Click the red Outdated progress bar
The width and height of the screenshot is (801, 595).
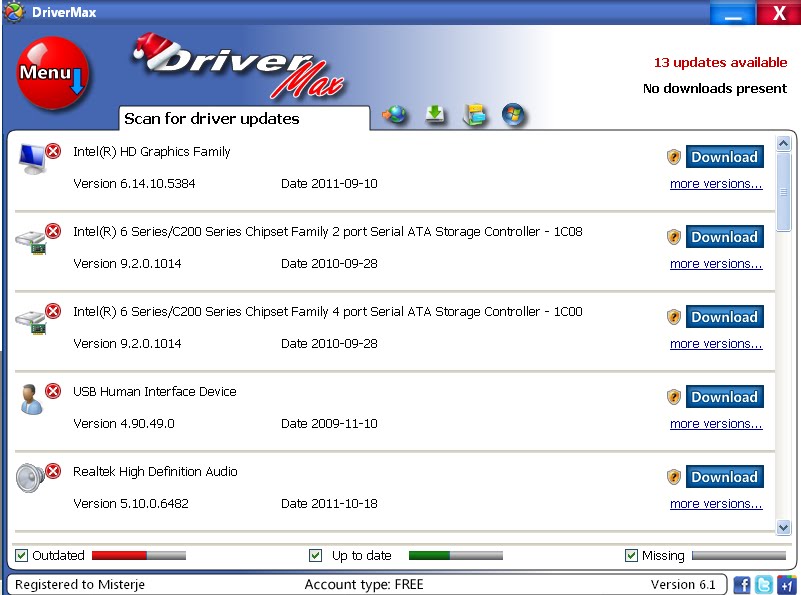139,555
